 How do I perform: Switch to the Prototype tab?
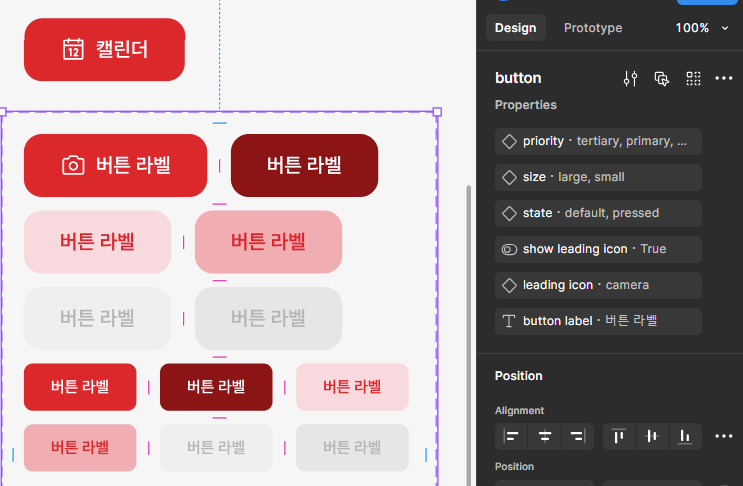(593, 28)
